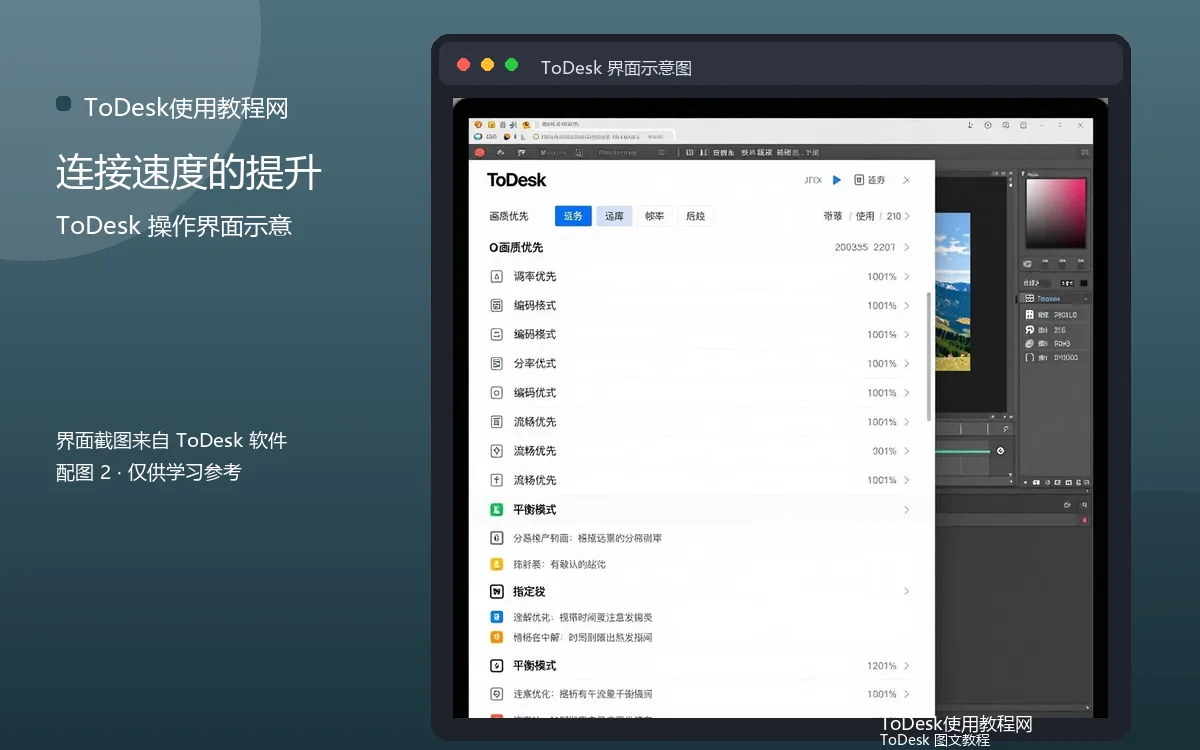
Task: Click the black 指定 section icon
Action: [496, 591]
